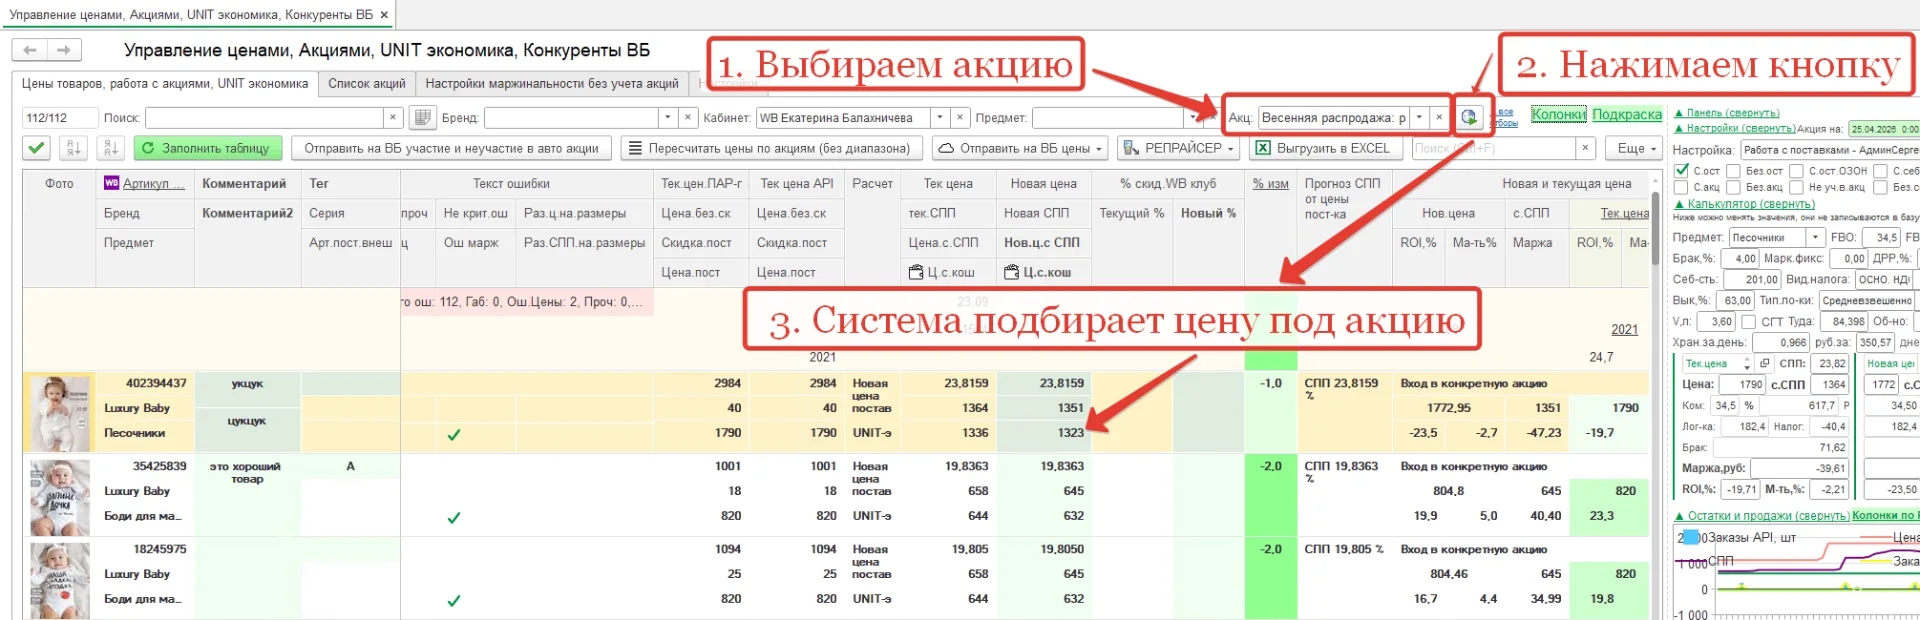Click the Тек.цена column header link
The image size is (1920, 620).
[x=1624, y=213]
